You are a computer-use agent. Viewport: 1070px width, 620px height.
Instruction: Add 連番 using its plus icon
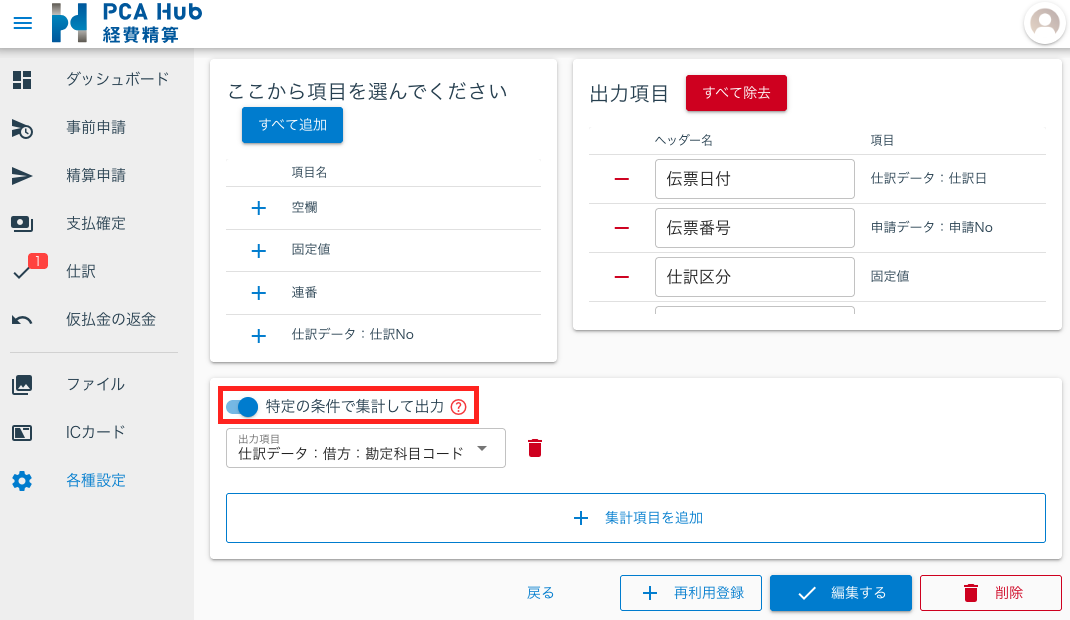click(x=258, y=292)
